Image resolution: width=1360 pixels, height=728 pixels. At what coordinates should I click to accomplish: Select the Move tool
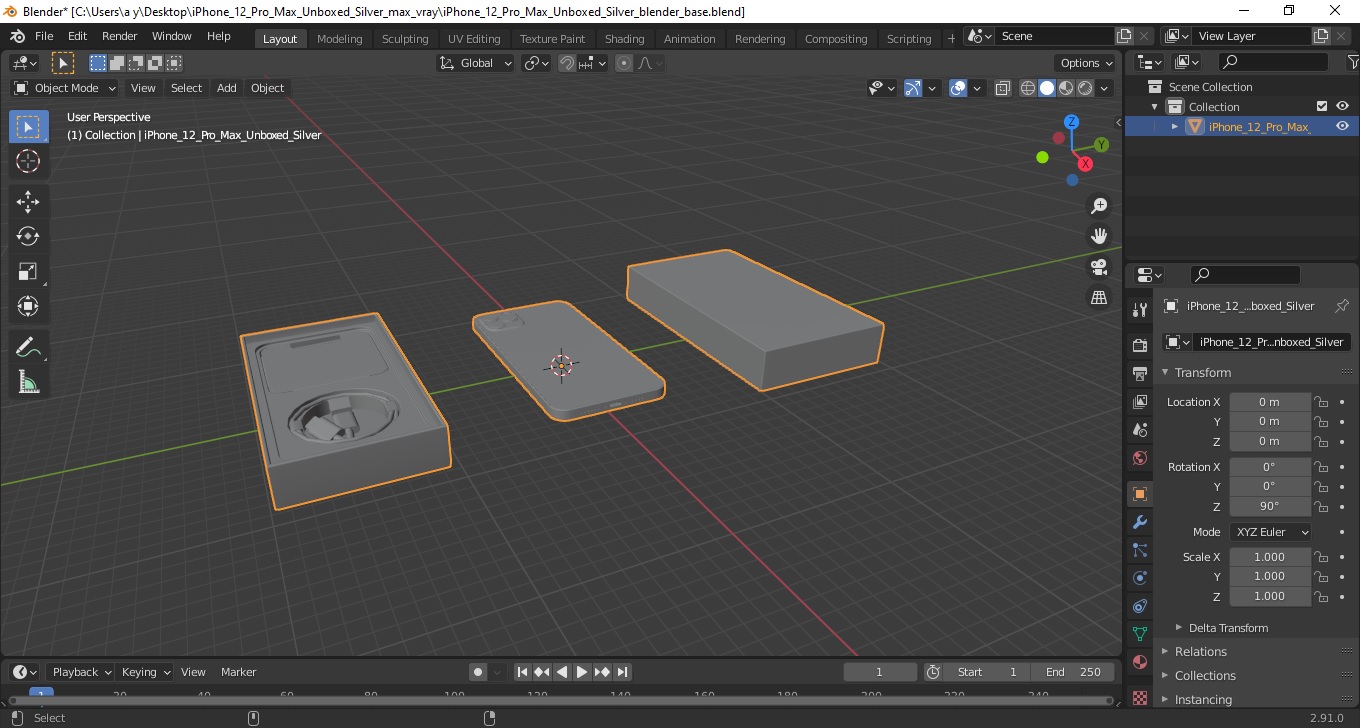28,202
